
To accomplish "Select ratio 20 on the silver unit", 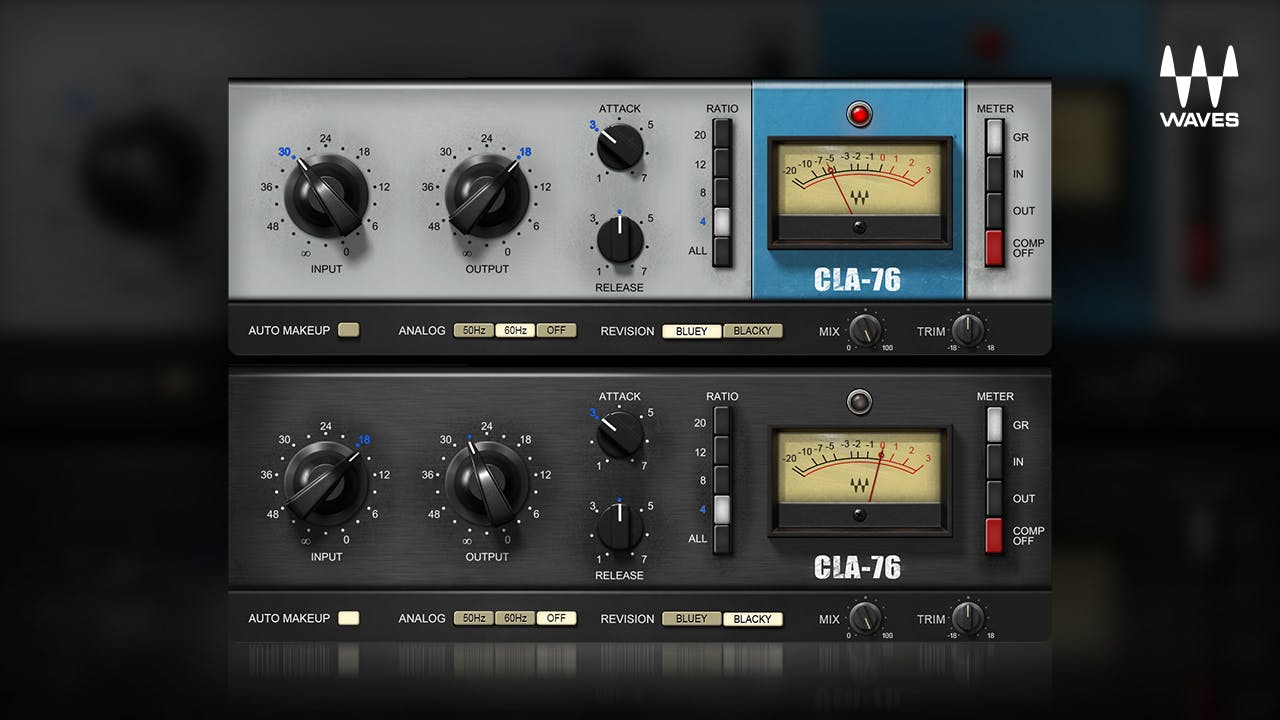I will tap(722, 135).
